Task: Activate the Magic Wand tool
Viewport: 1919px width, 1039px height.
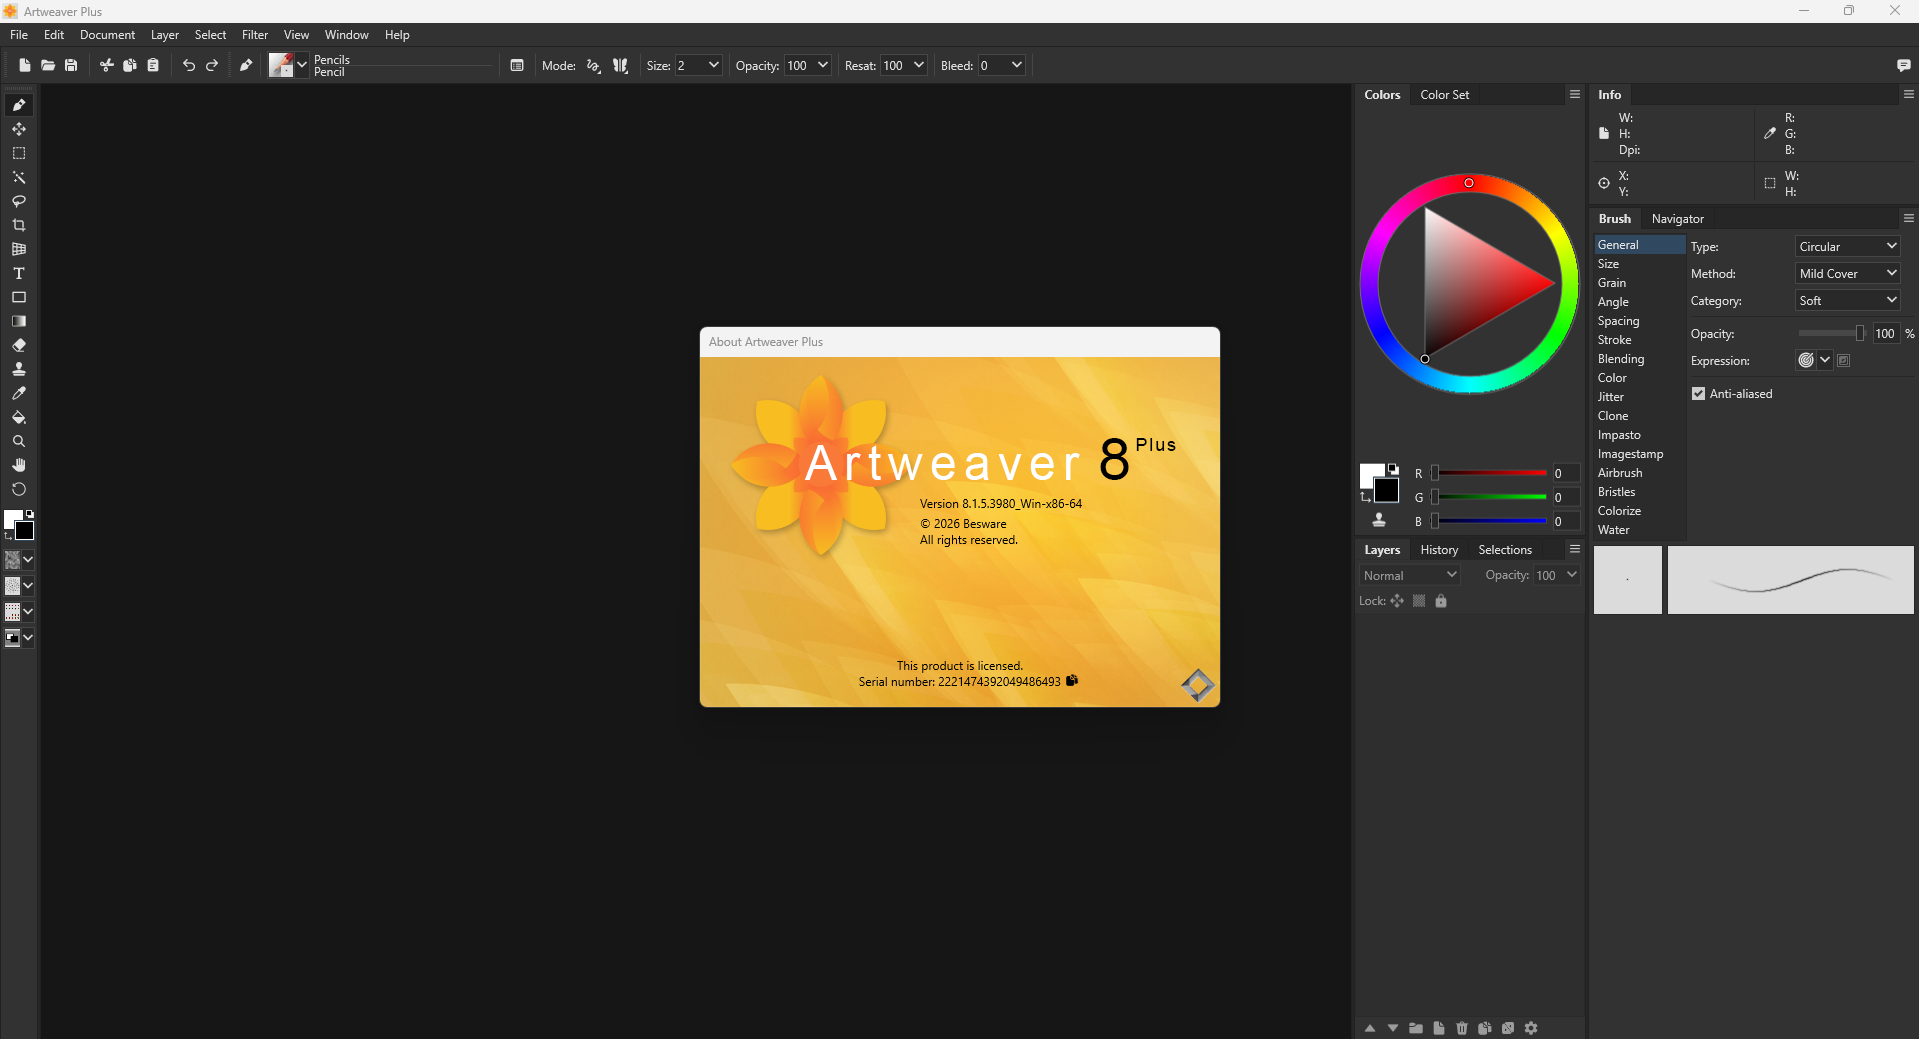Action: (x=19, y=177)
